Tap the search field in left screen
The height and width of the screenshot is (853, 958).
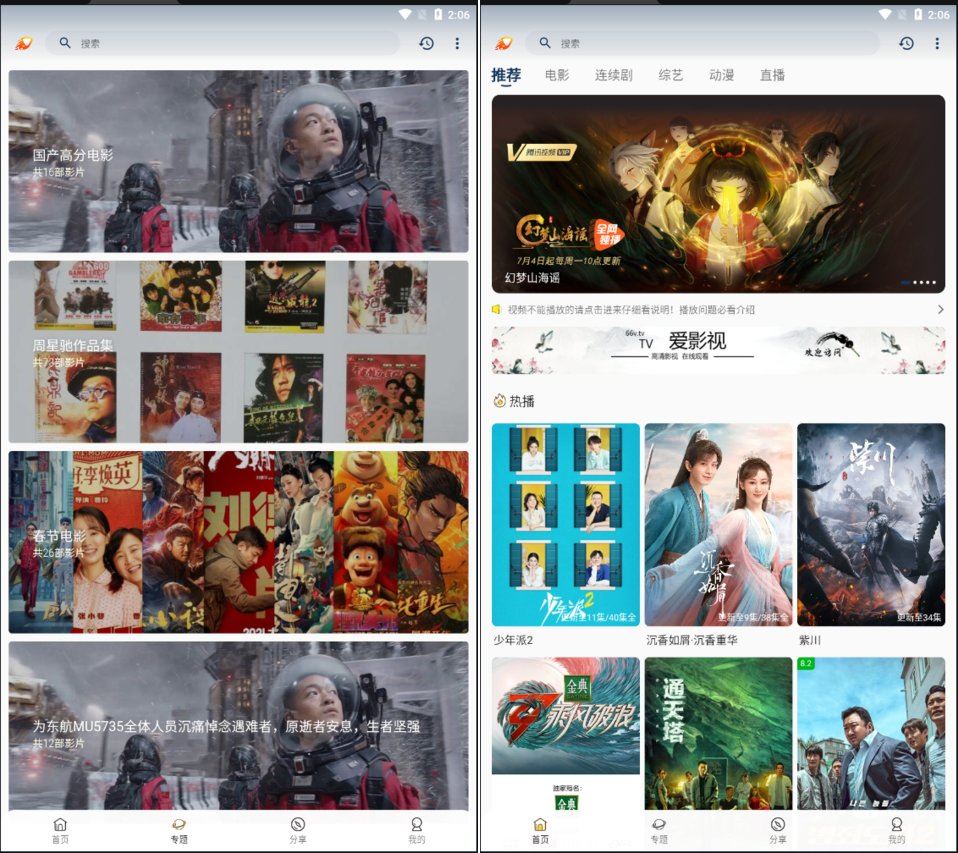click(222, 43)
